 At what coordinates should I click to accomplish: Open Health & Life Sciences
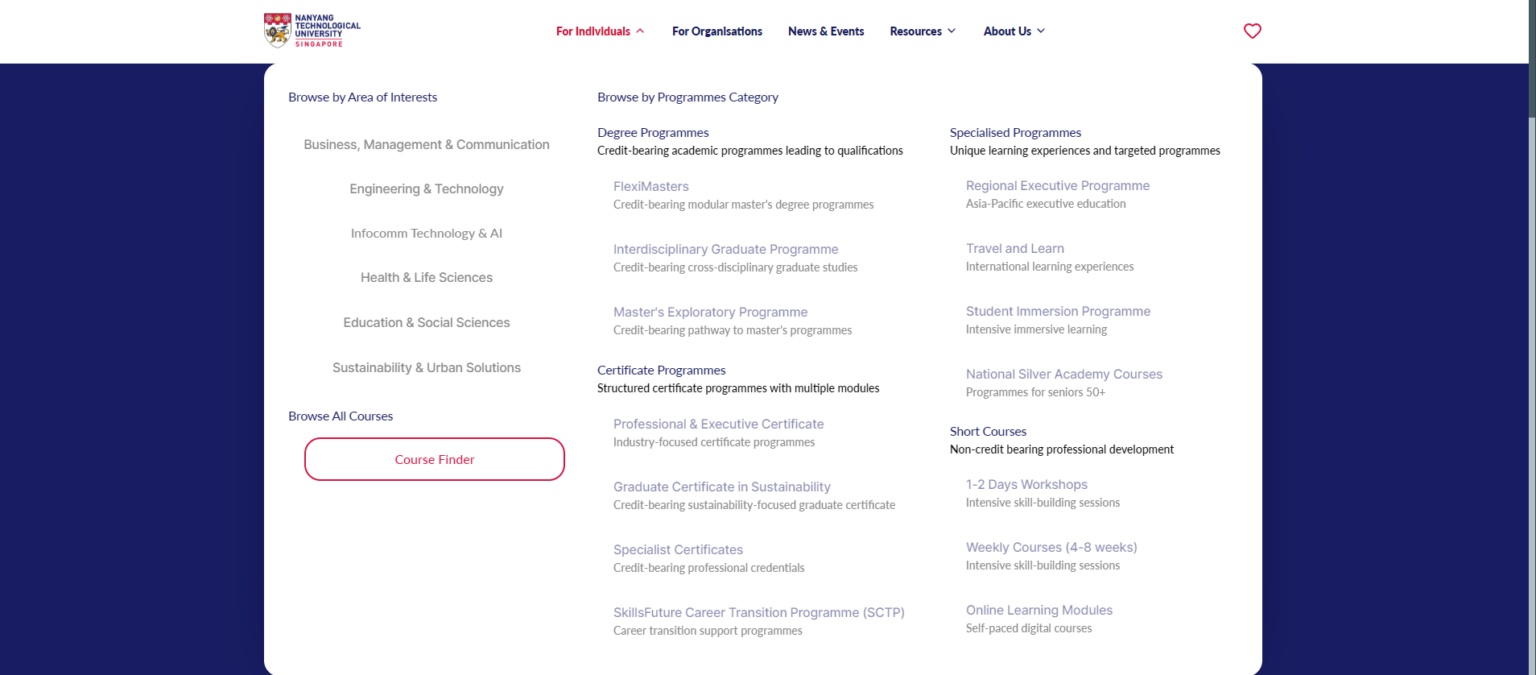[x=427, y=277]
